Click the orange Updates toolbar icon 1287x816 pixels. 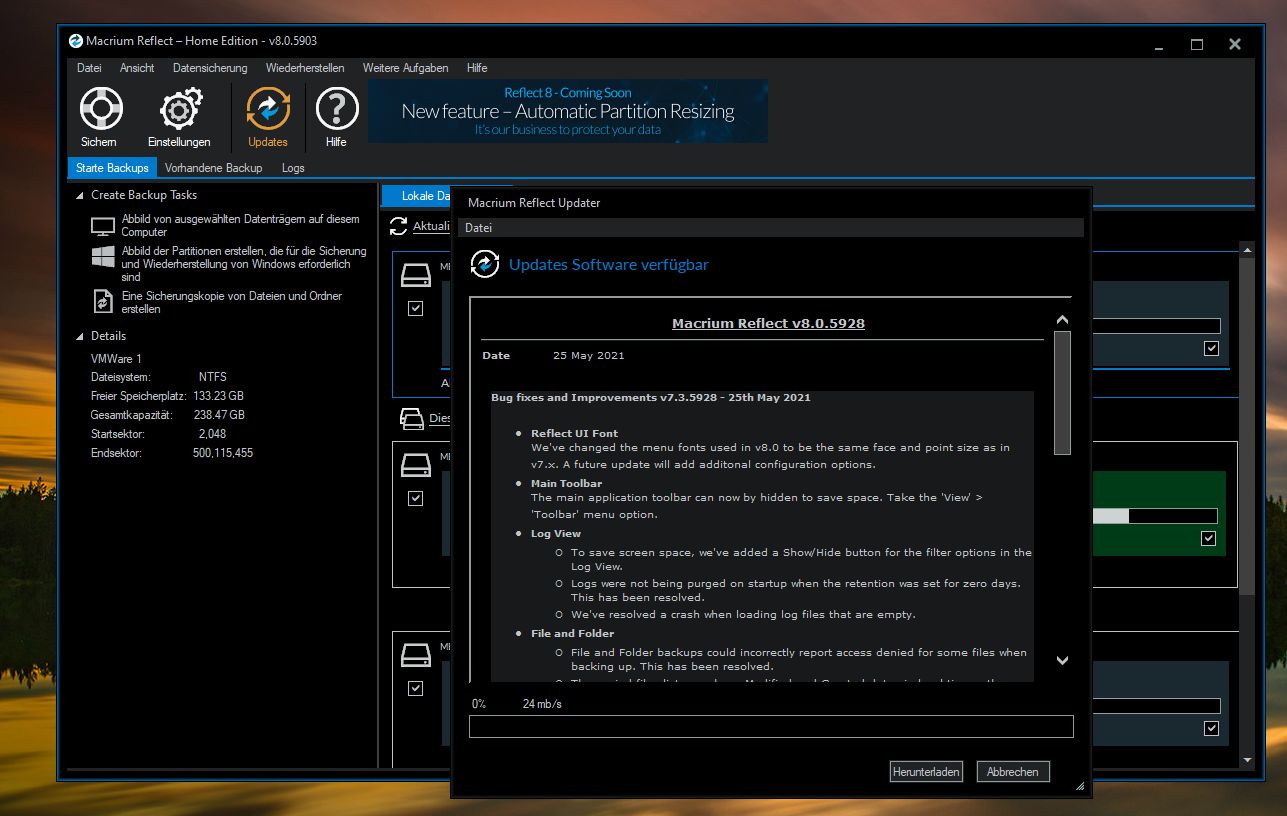(x=268, y=108)
